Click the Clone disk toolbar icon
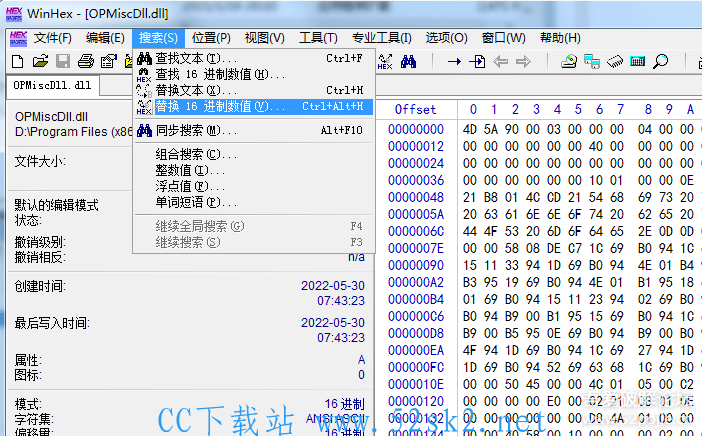This screenshot has width=702, height=436. click(592, 61)
